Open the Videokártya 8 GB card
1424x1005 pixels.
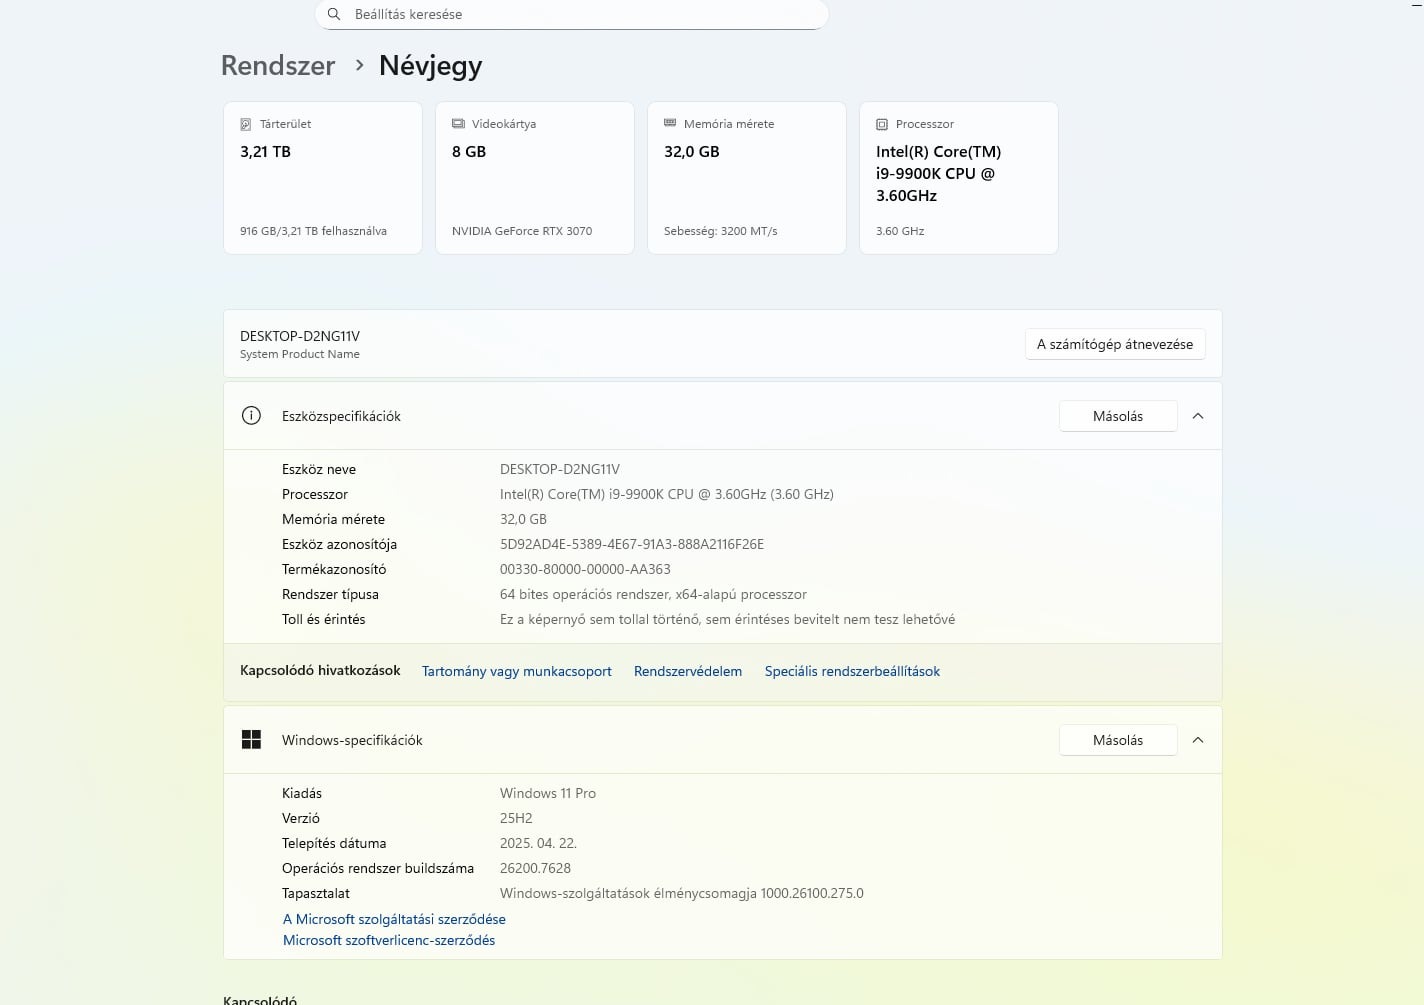[x=535, y=178]
